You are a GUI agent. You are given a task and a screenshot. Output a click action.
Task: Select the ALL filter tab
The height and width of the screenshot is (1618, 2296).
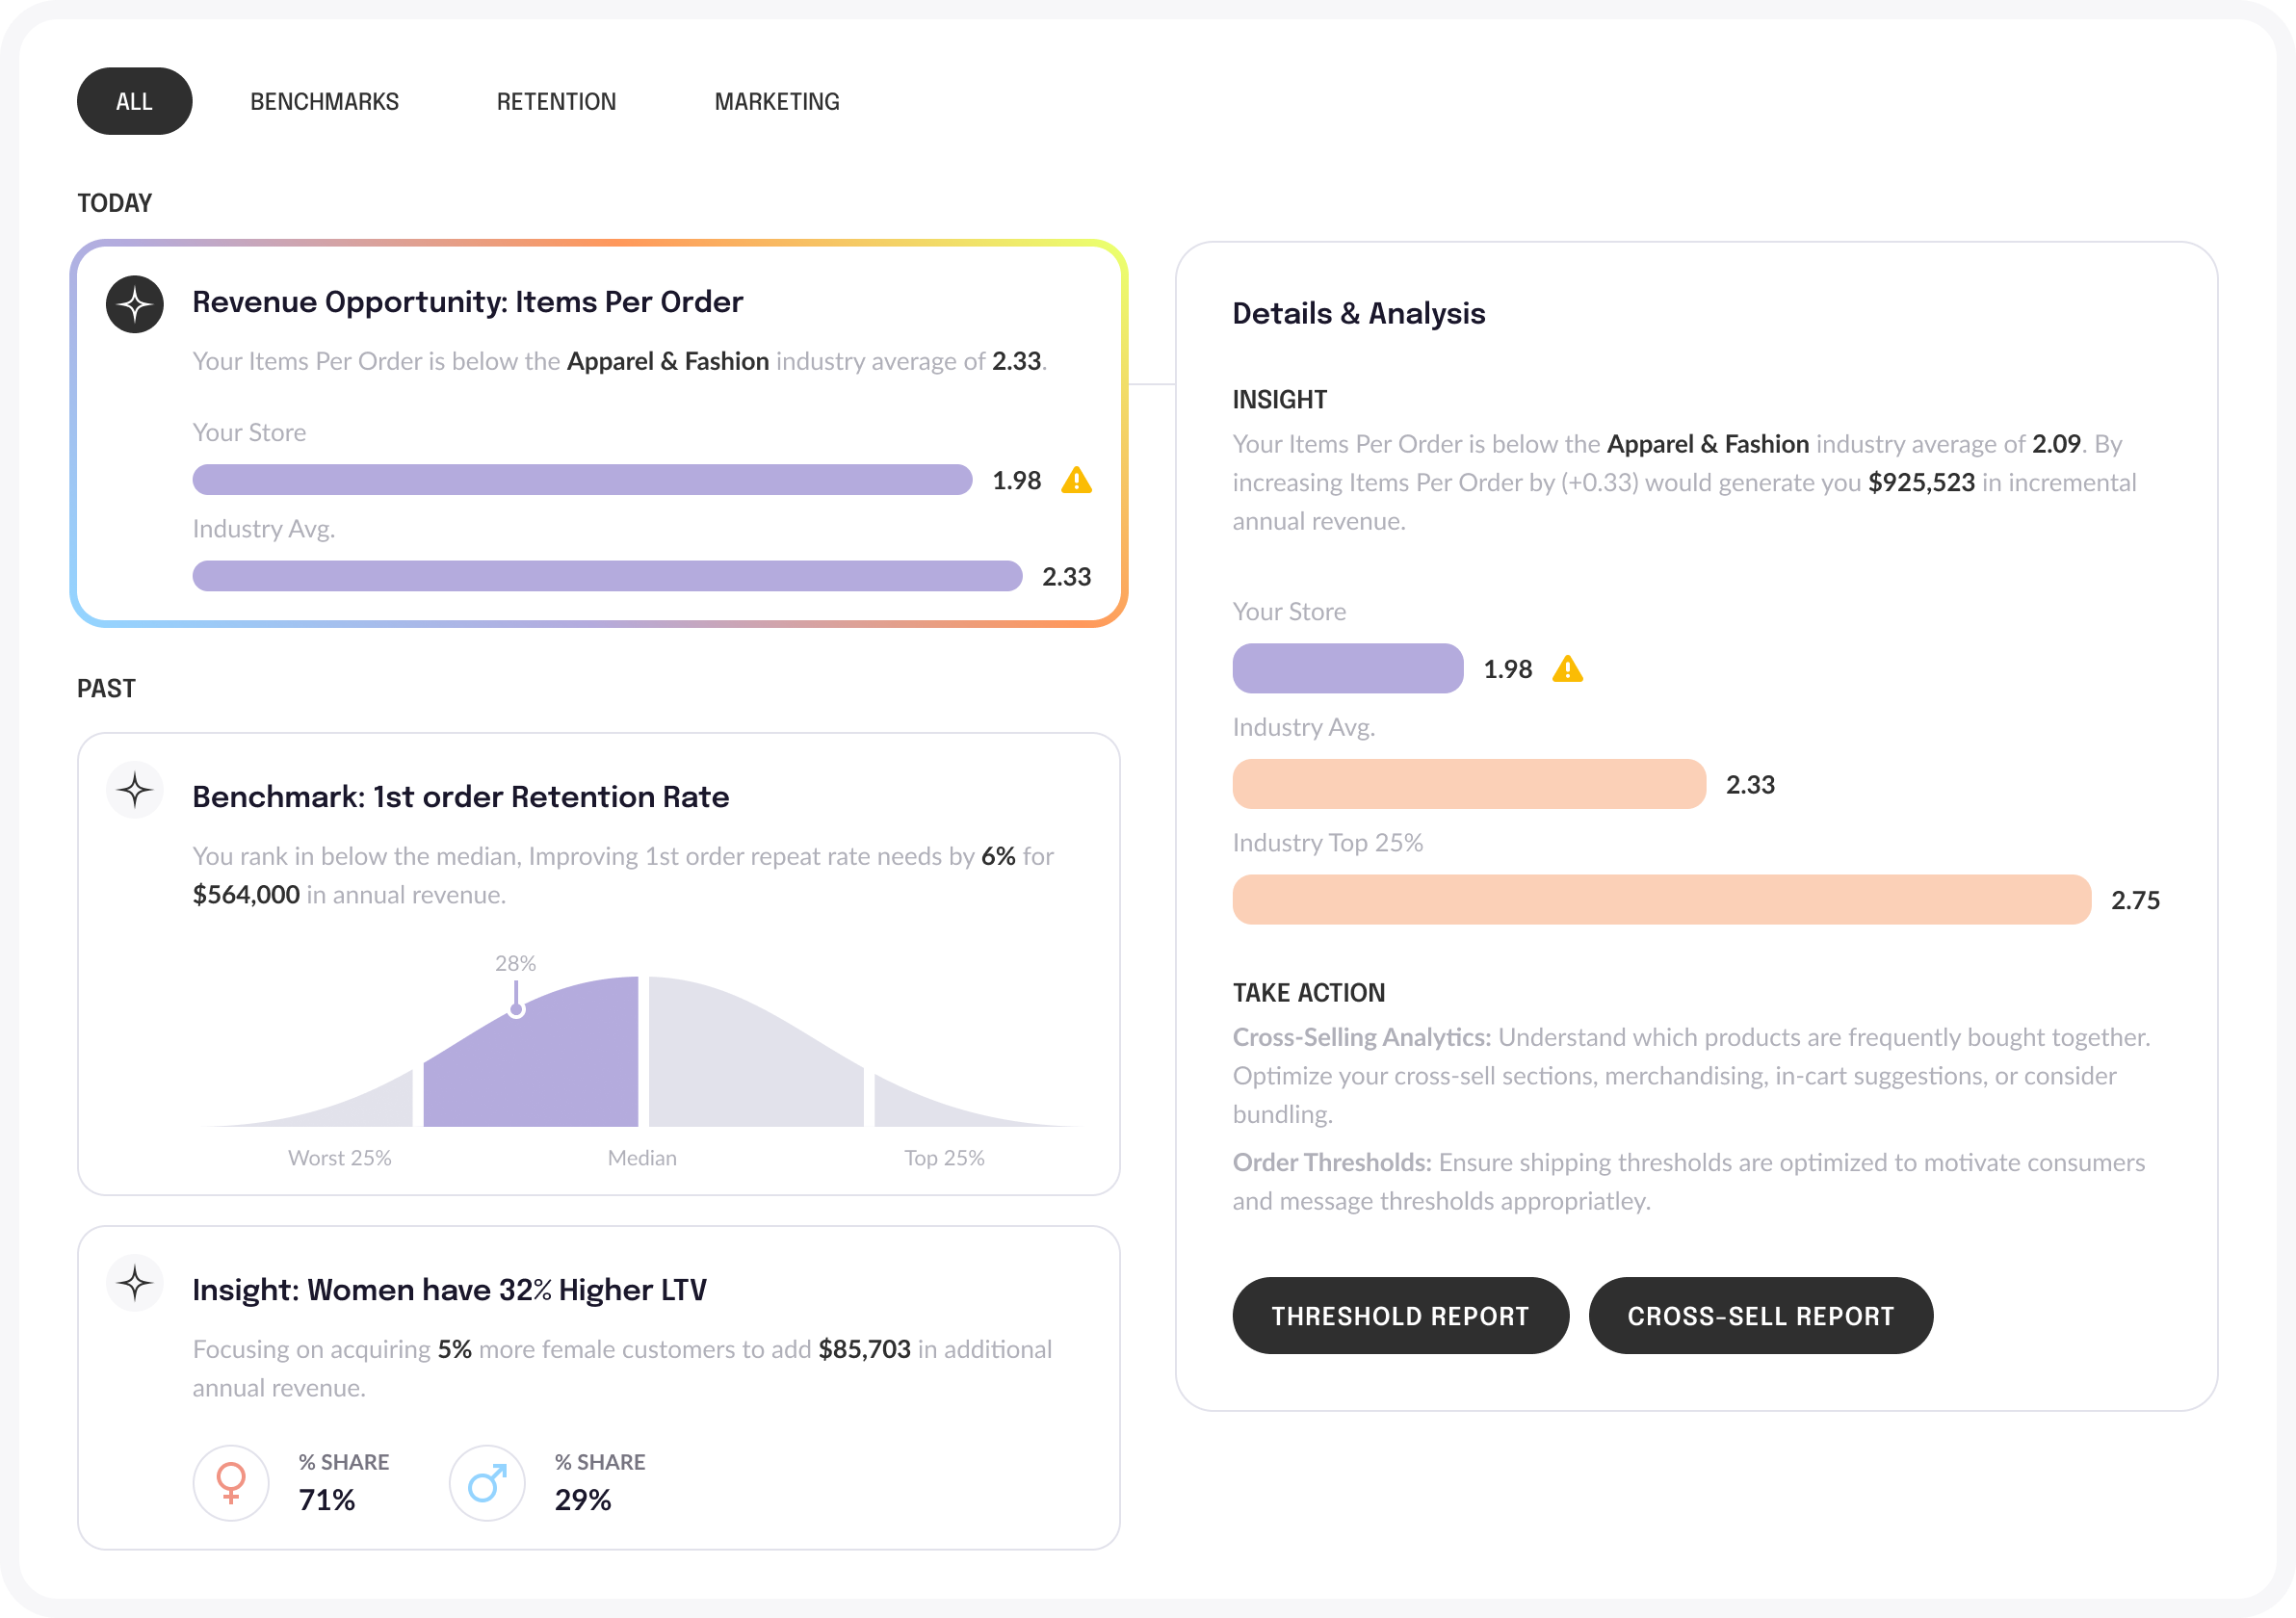pyautogui.click(x=134, y=101)
